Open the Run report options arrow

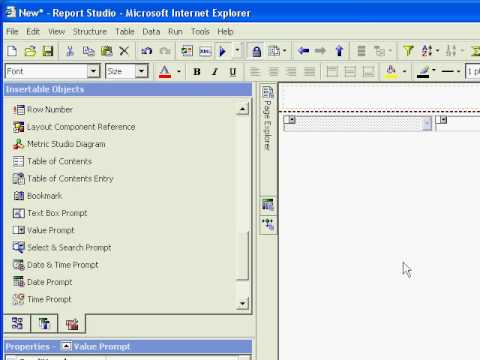pyautogui.click(x=237, y=51)
